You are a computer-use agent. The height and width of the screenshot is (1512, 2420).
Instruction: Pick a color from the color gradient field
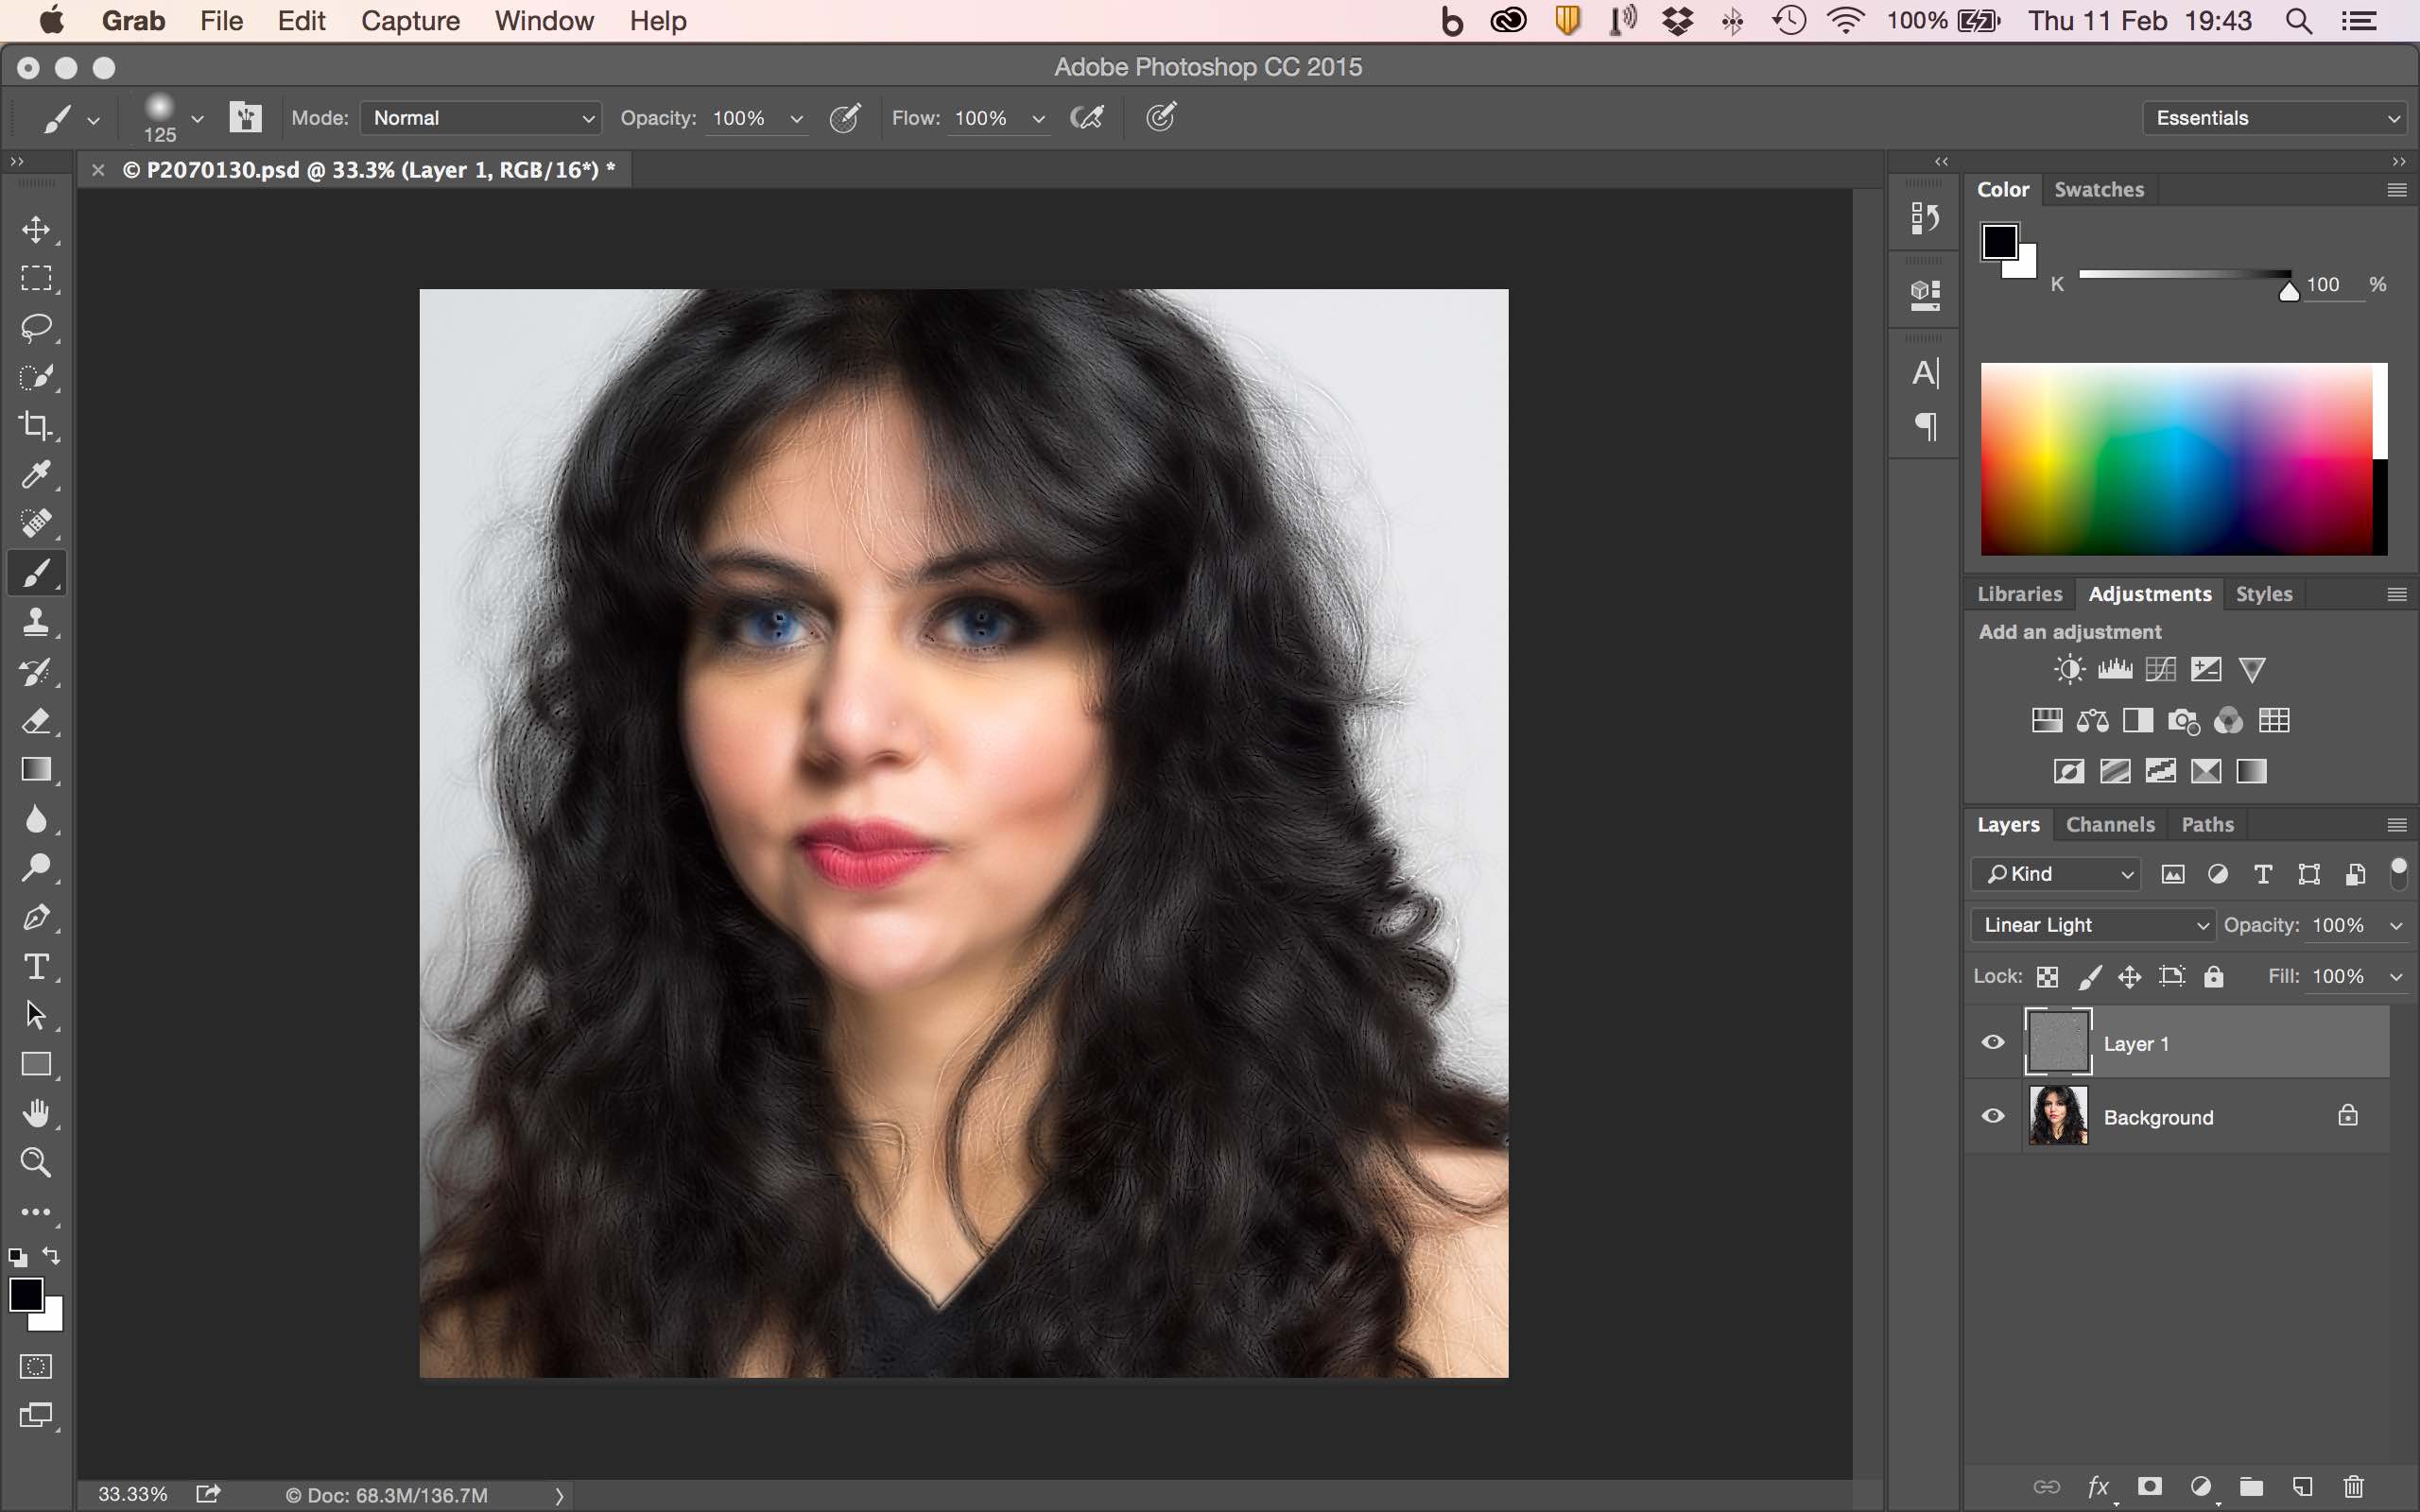point(2180,460)
